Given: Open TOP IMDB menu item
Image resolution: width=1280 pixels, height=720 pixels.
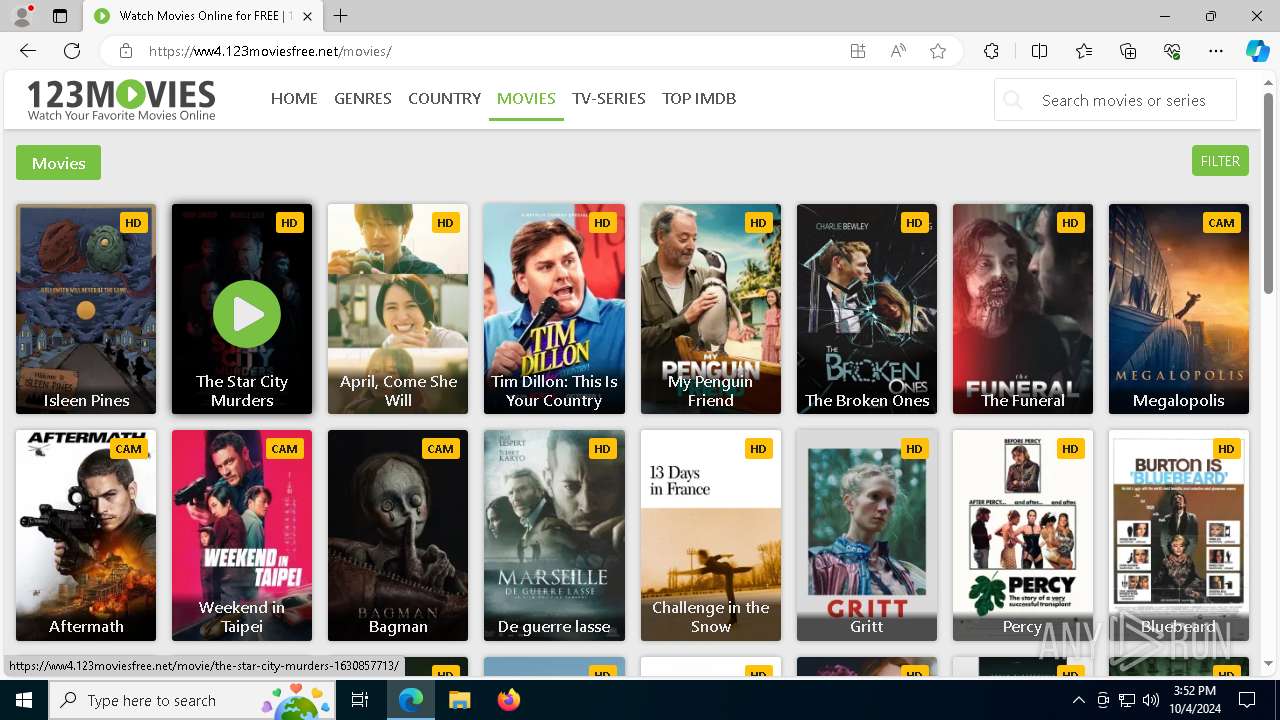Looking at the screenshot, I should pos(699,98).
